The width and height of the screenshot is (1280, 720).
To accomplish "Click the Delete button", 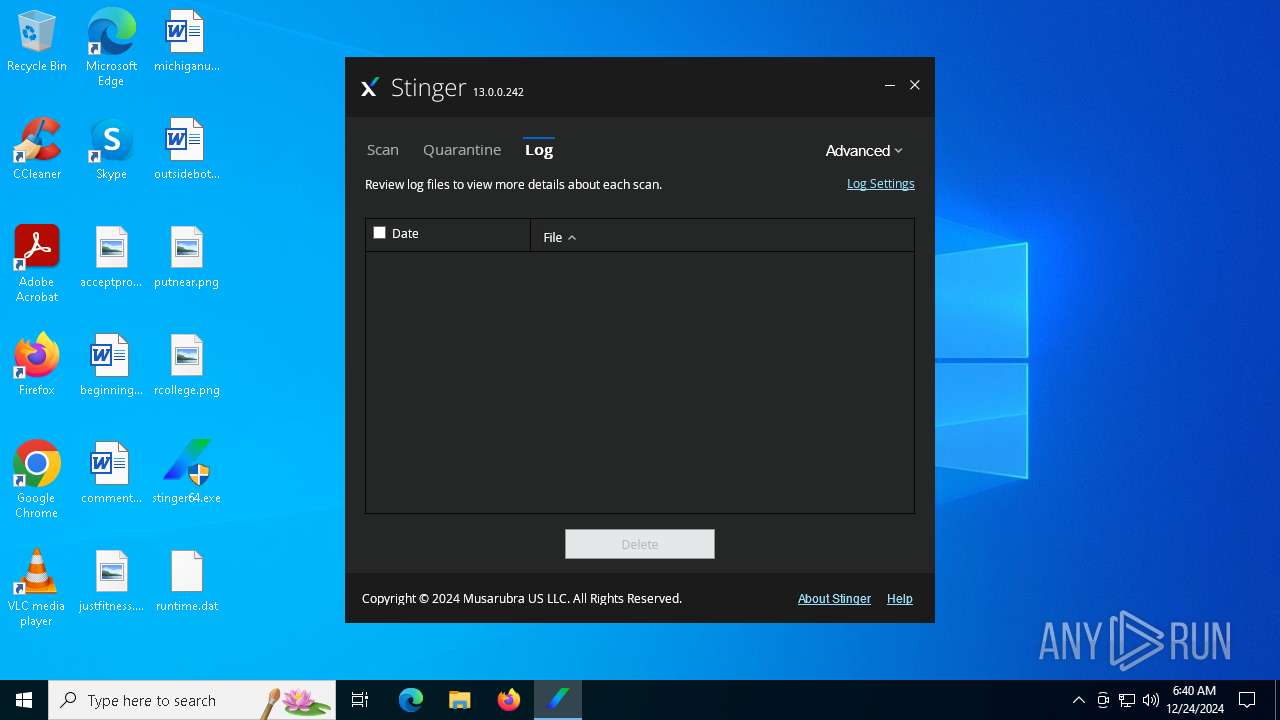I will [640, 544].
